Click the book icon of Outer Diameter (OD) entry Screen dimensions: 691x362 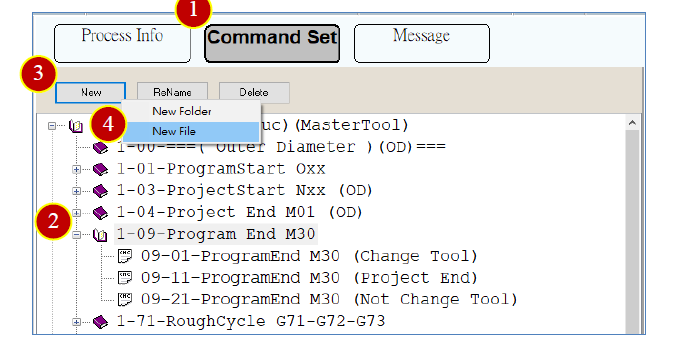tap(100, 148)
